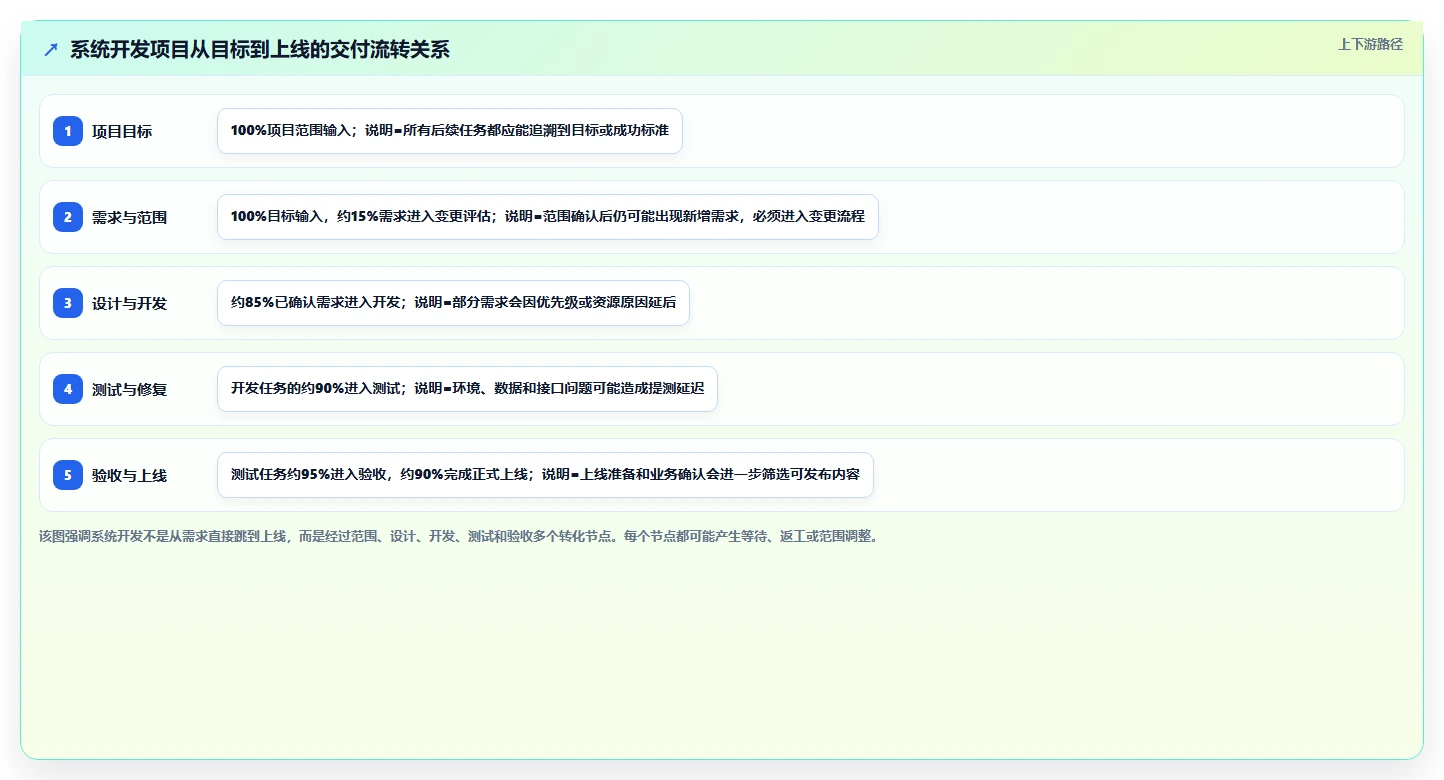Select the 设计与开发 step label

[129, 303]
